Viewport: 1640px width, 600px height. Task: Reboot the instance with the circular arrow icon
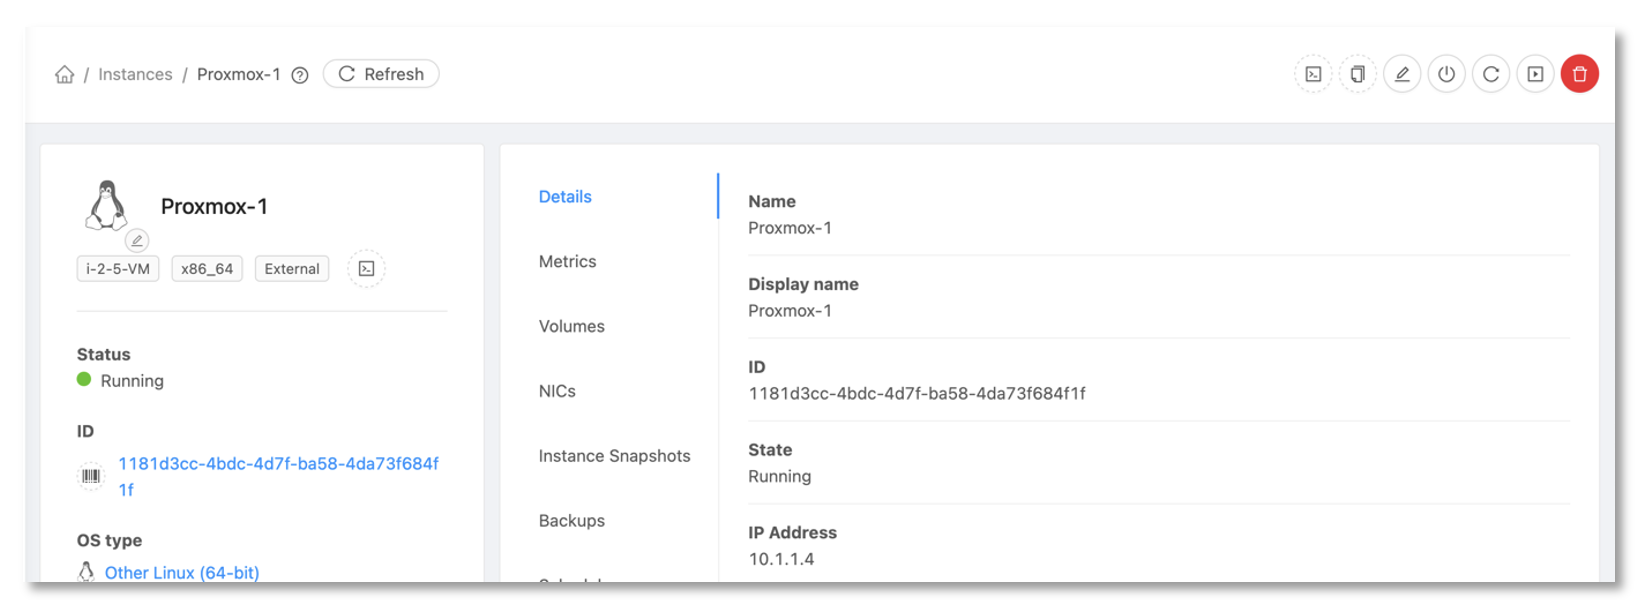click(x=1491, y=74)
